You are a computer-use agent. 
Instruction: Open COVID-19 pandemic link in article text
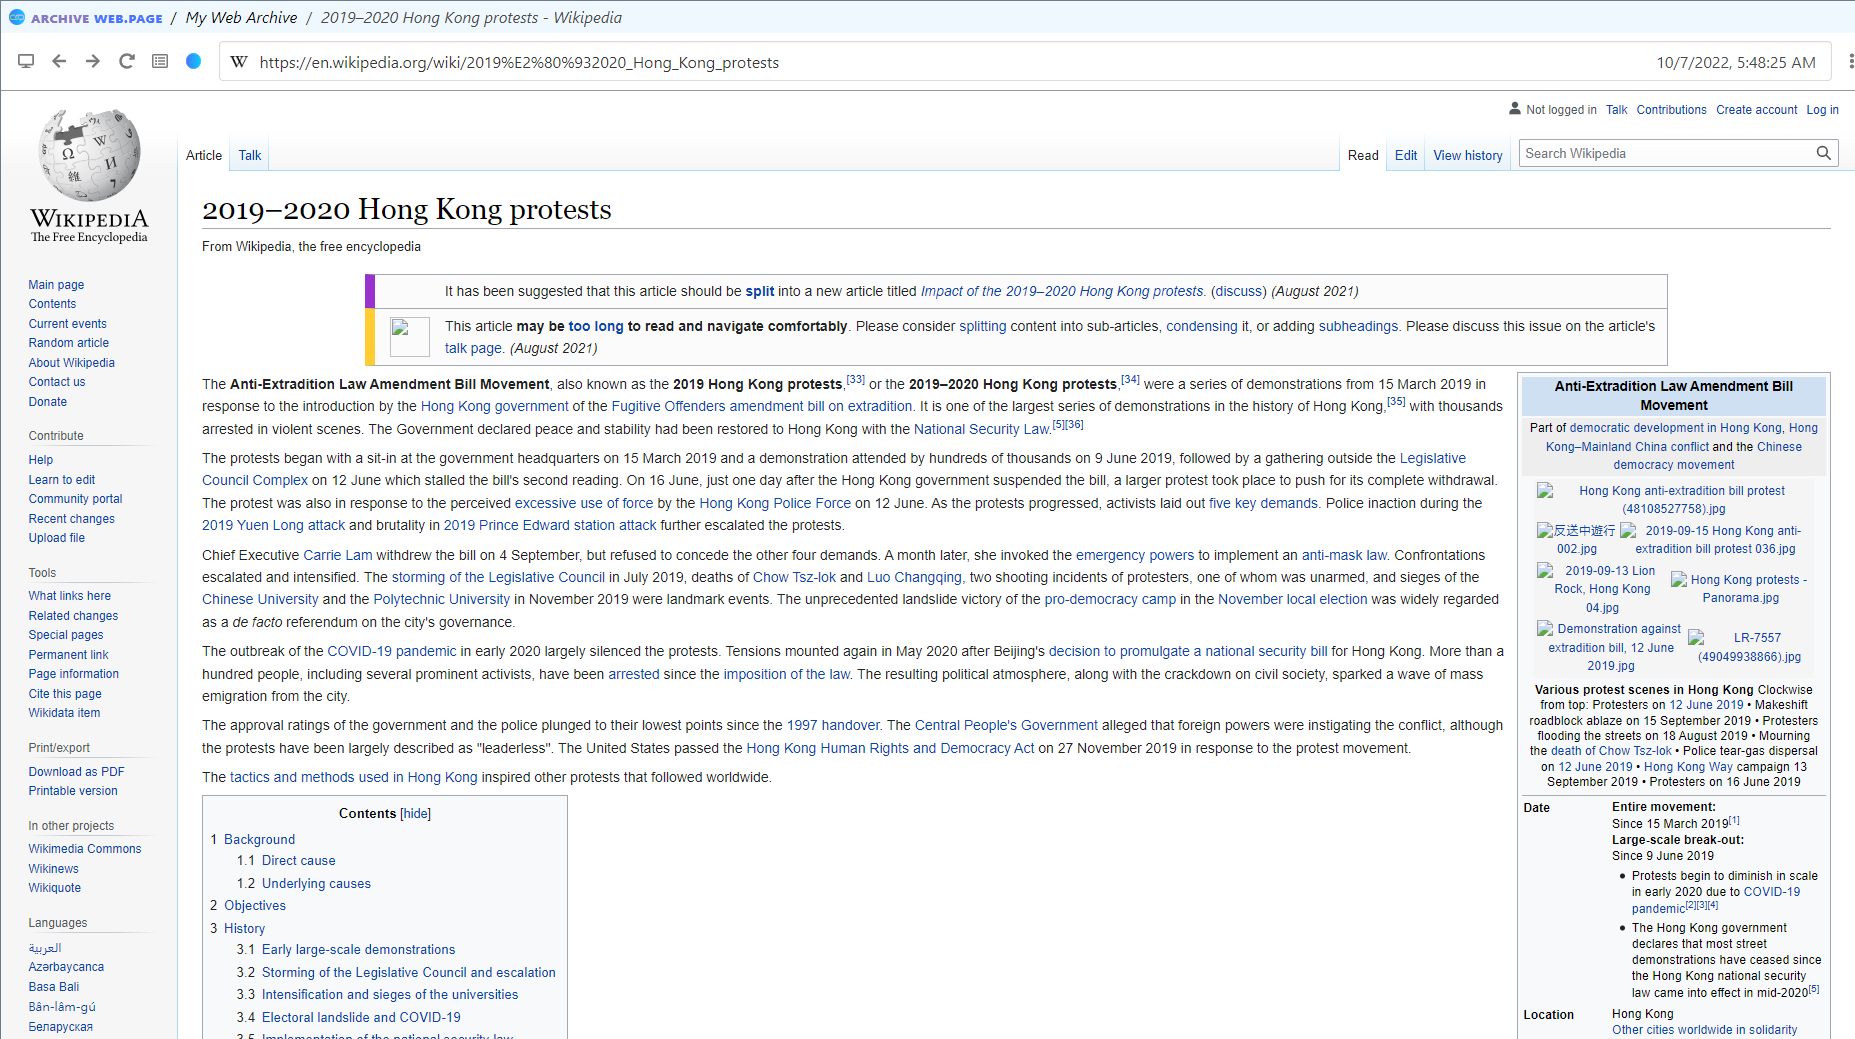[x=392, y=651]
